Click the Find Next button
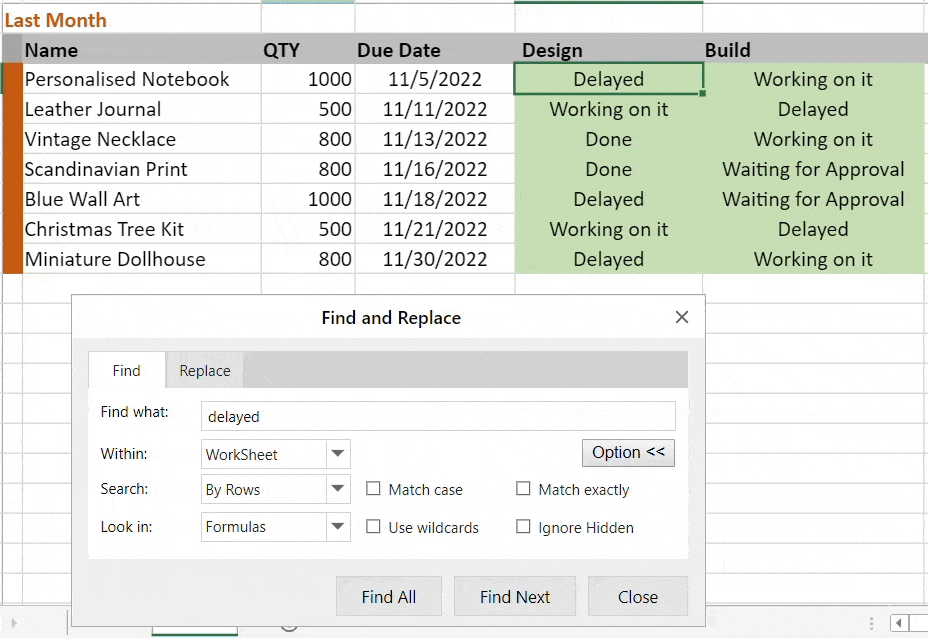This screenshot has width=928, height=638. click(x=515, y=597)
